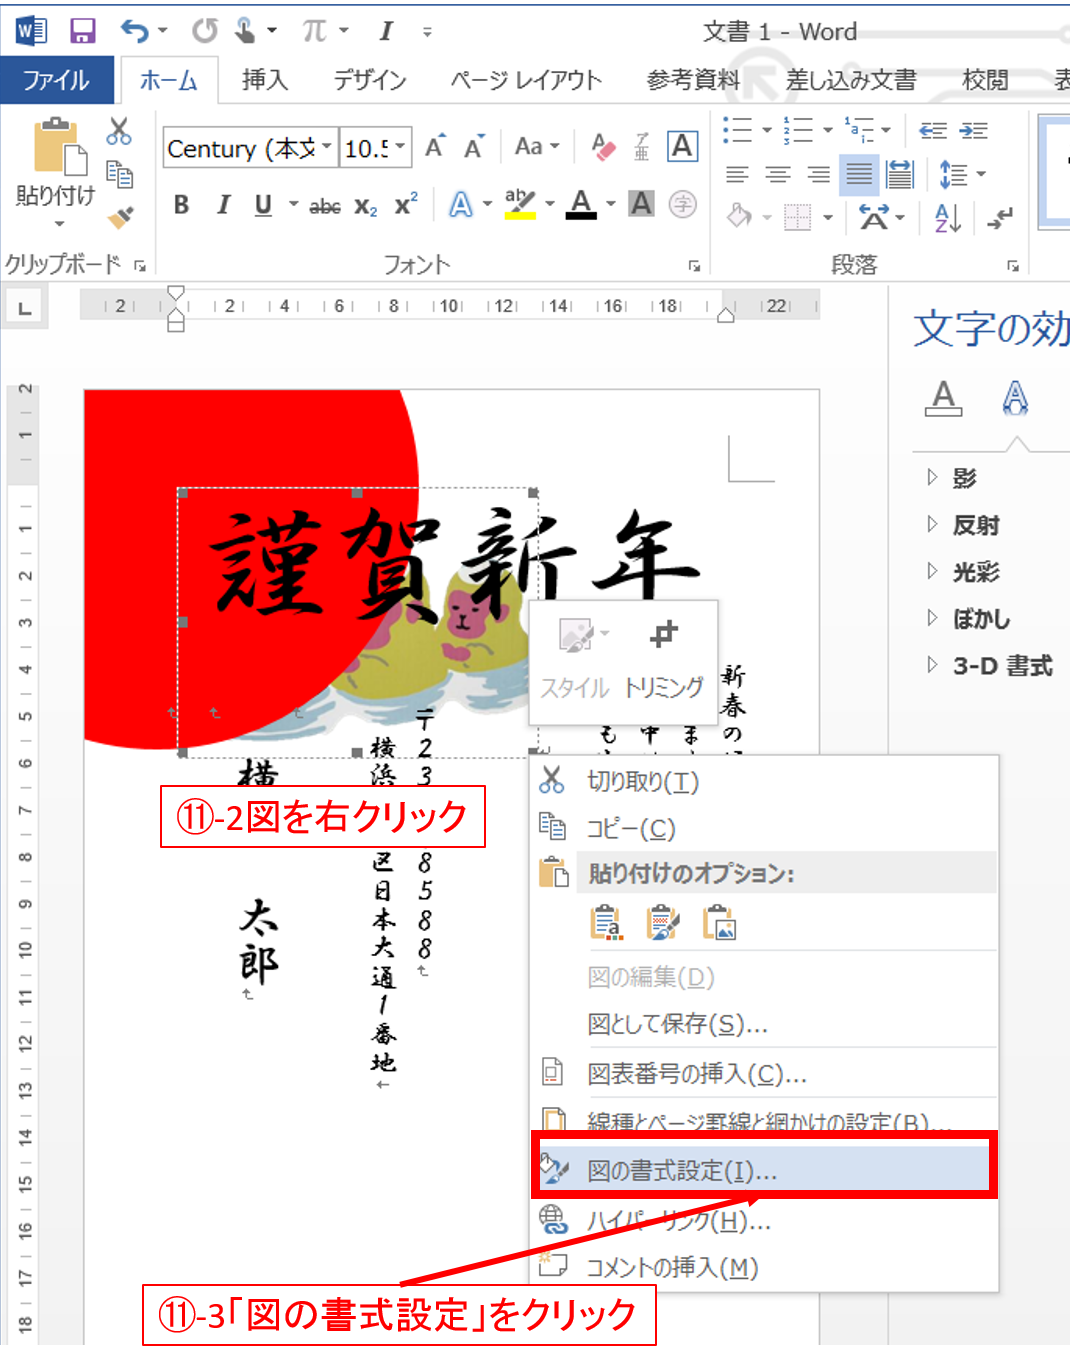The height and width of the screenshot is (1361, 1070).
Task: Toggle show paragraph marks
Action: click(x=1000, y=217)
